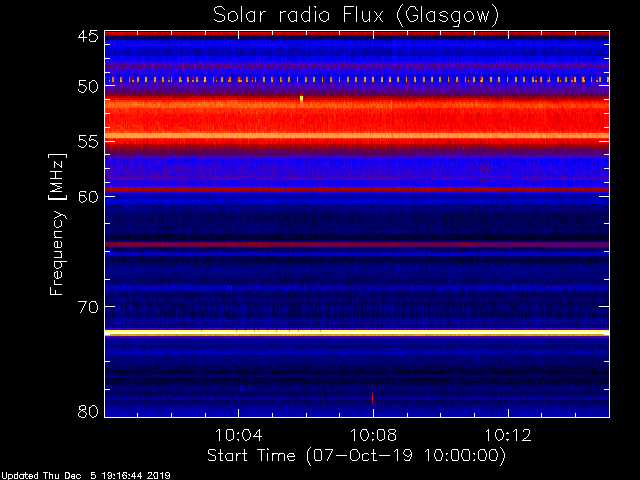Click the 10:12 time tick label

pos(508,435)
